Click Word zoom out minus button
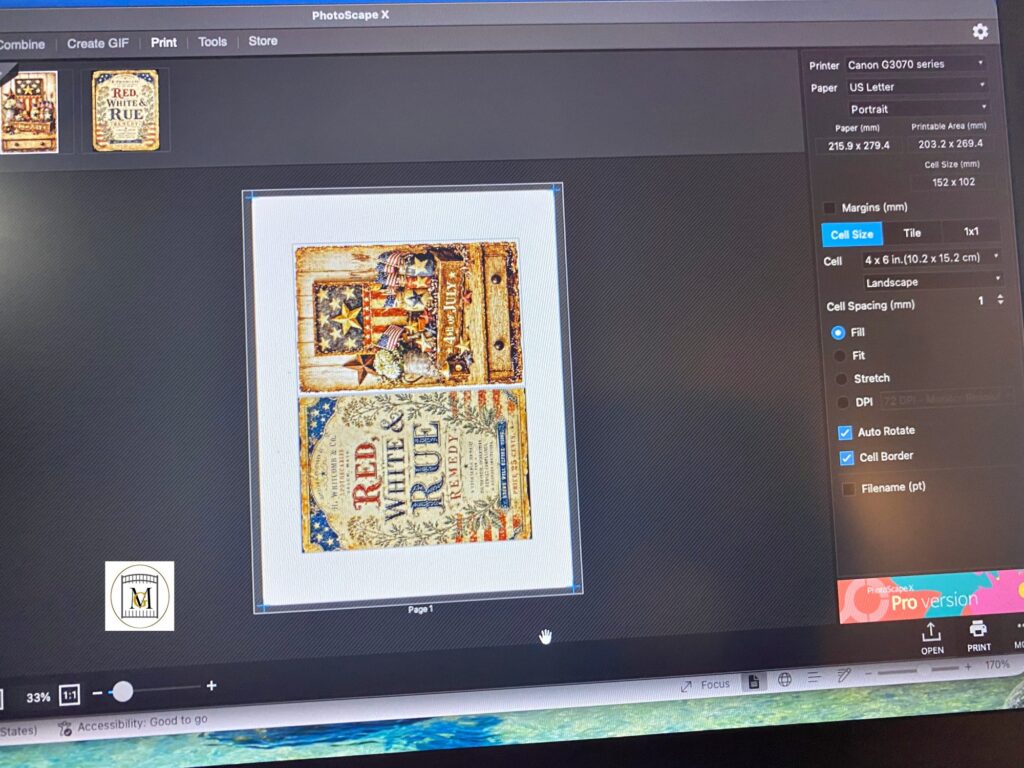Image resolution: width=1024 pixels, height=768 pixels. (x=868, y=673)
